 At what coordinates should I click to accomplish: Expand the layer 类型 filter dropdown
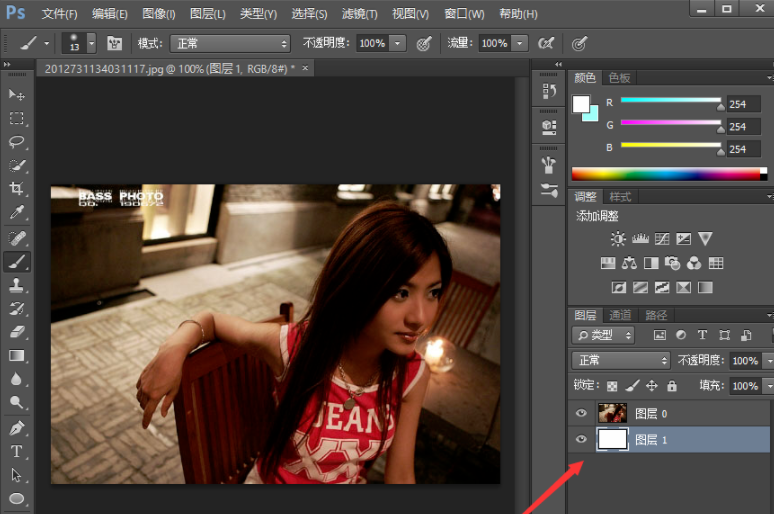coord(603,335)
